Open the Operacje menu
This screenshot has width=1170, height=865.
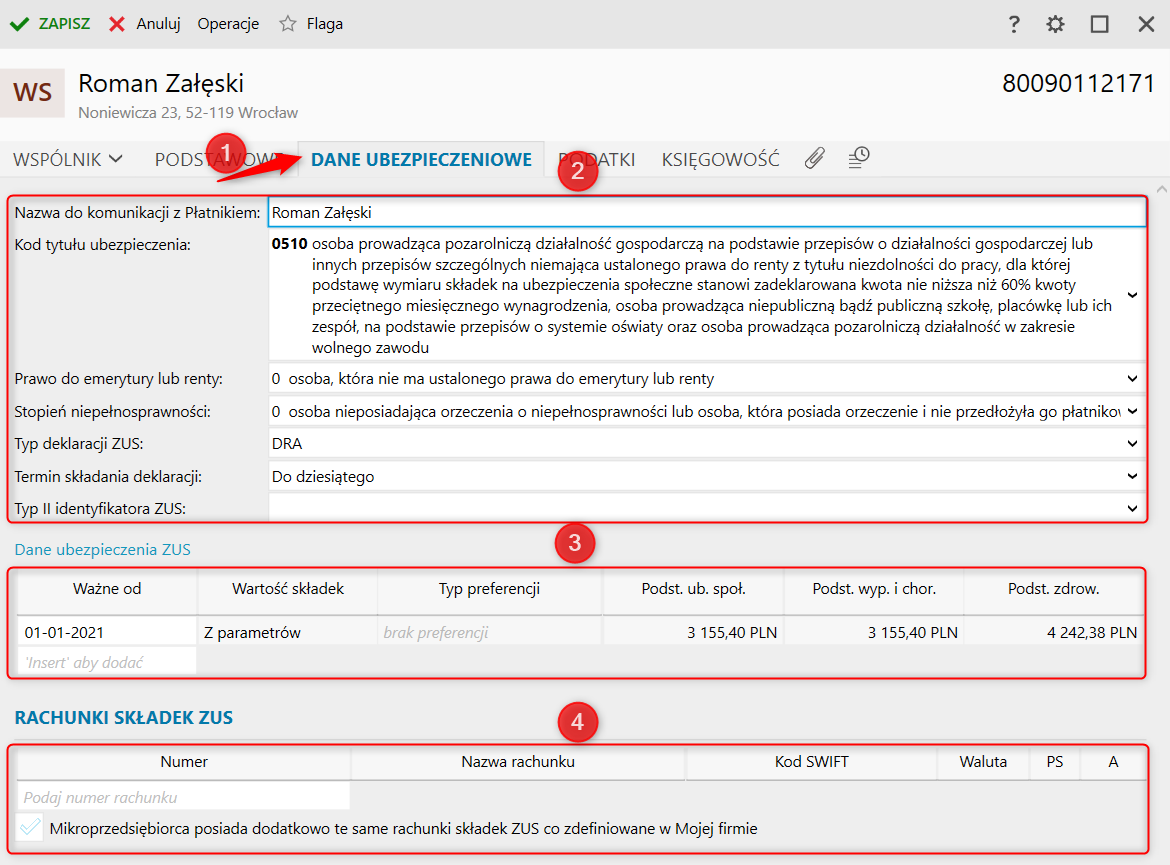pyautogui.click(x=228, y=24)
